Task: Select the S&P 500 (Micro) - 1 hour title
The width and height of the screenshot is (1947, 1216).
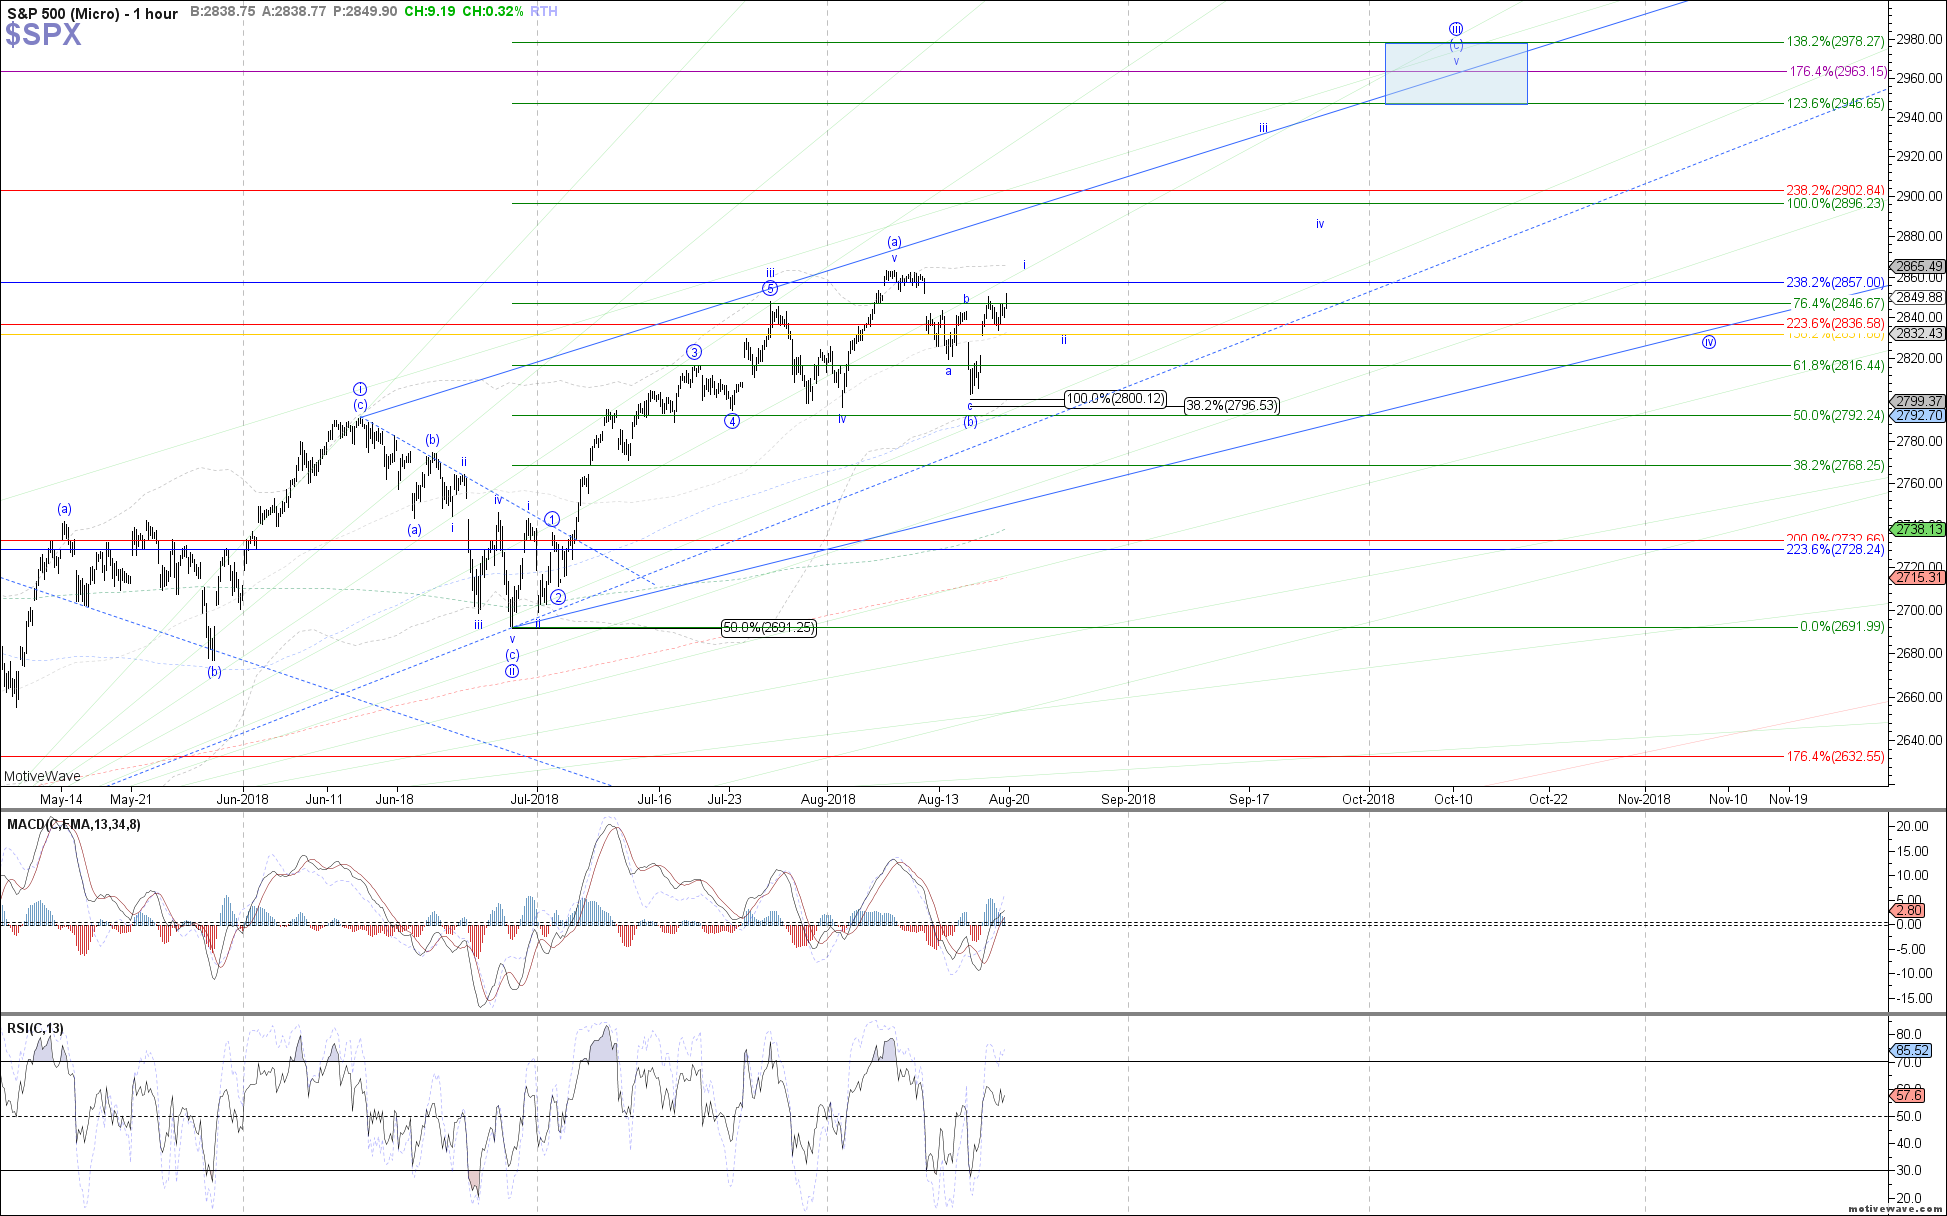Action: (92, 13)
